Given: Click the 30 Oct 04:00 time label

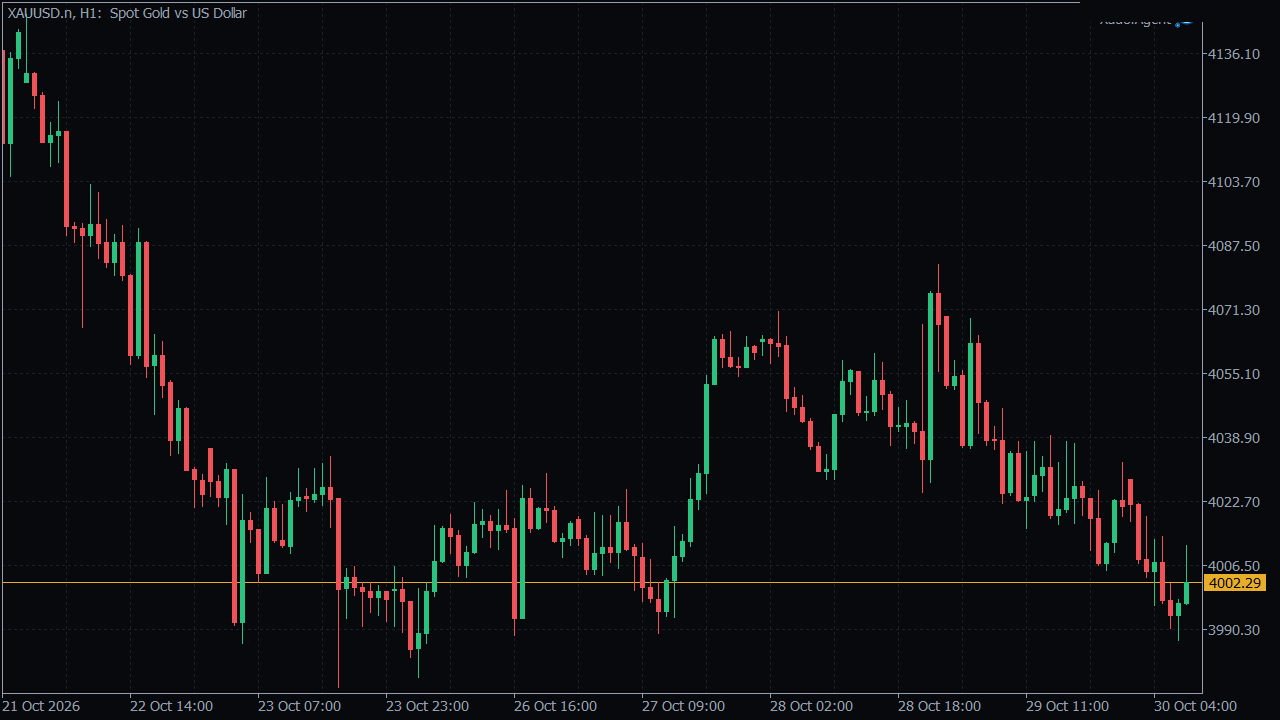Looking at the screenshot, I should [x=1196, y=706].
